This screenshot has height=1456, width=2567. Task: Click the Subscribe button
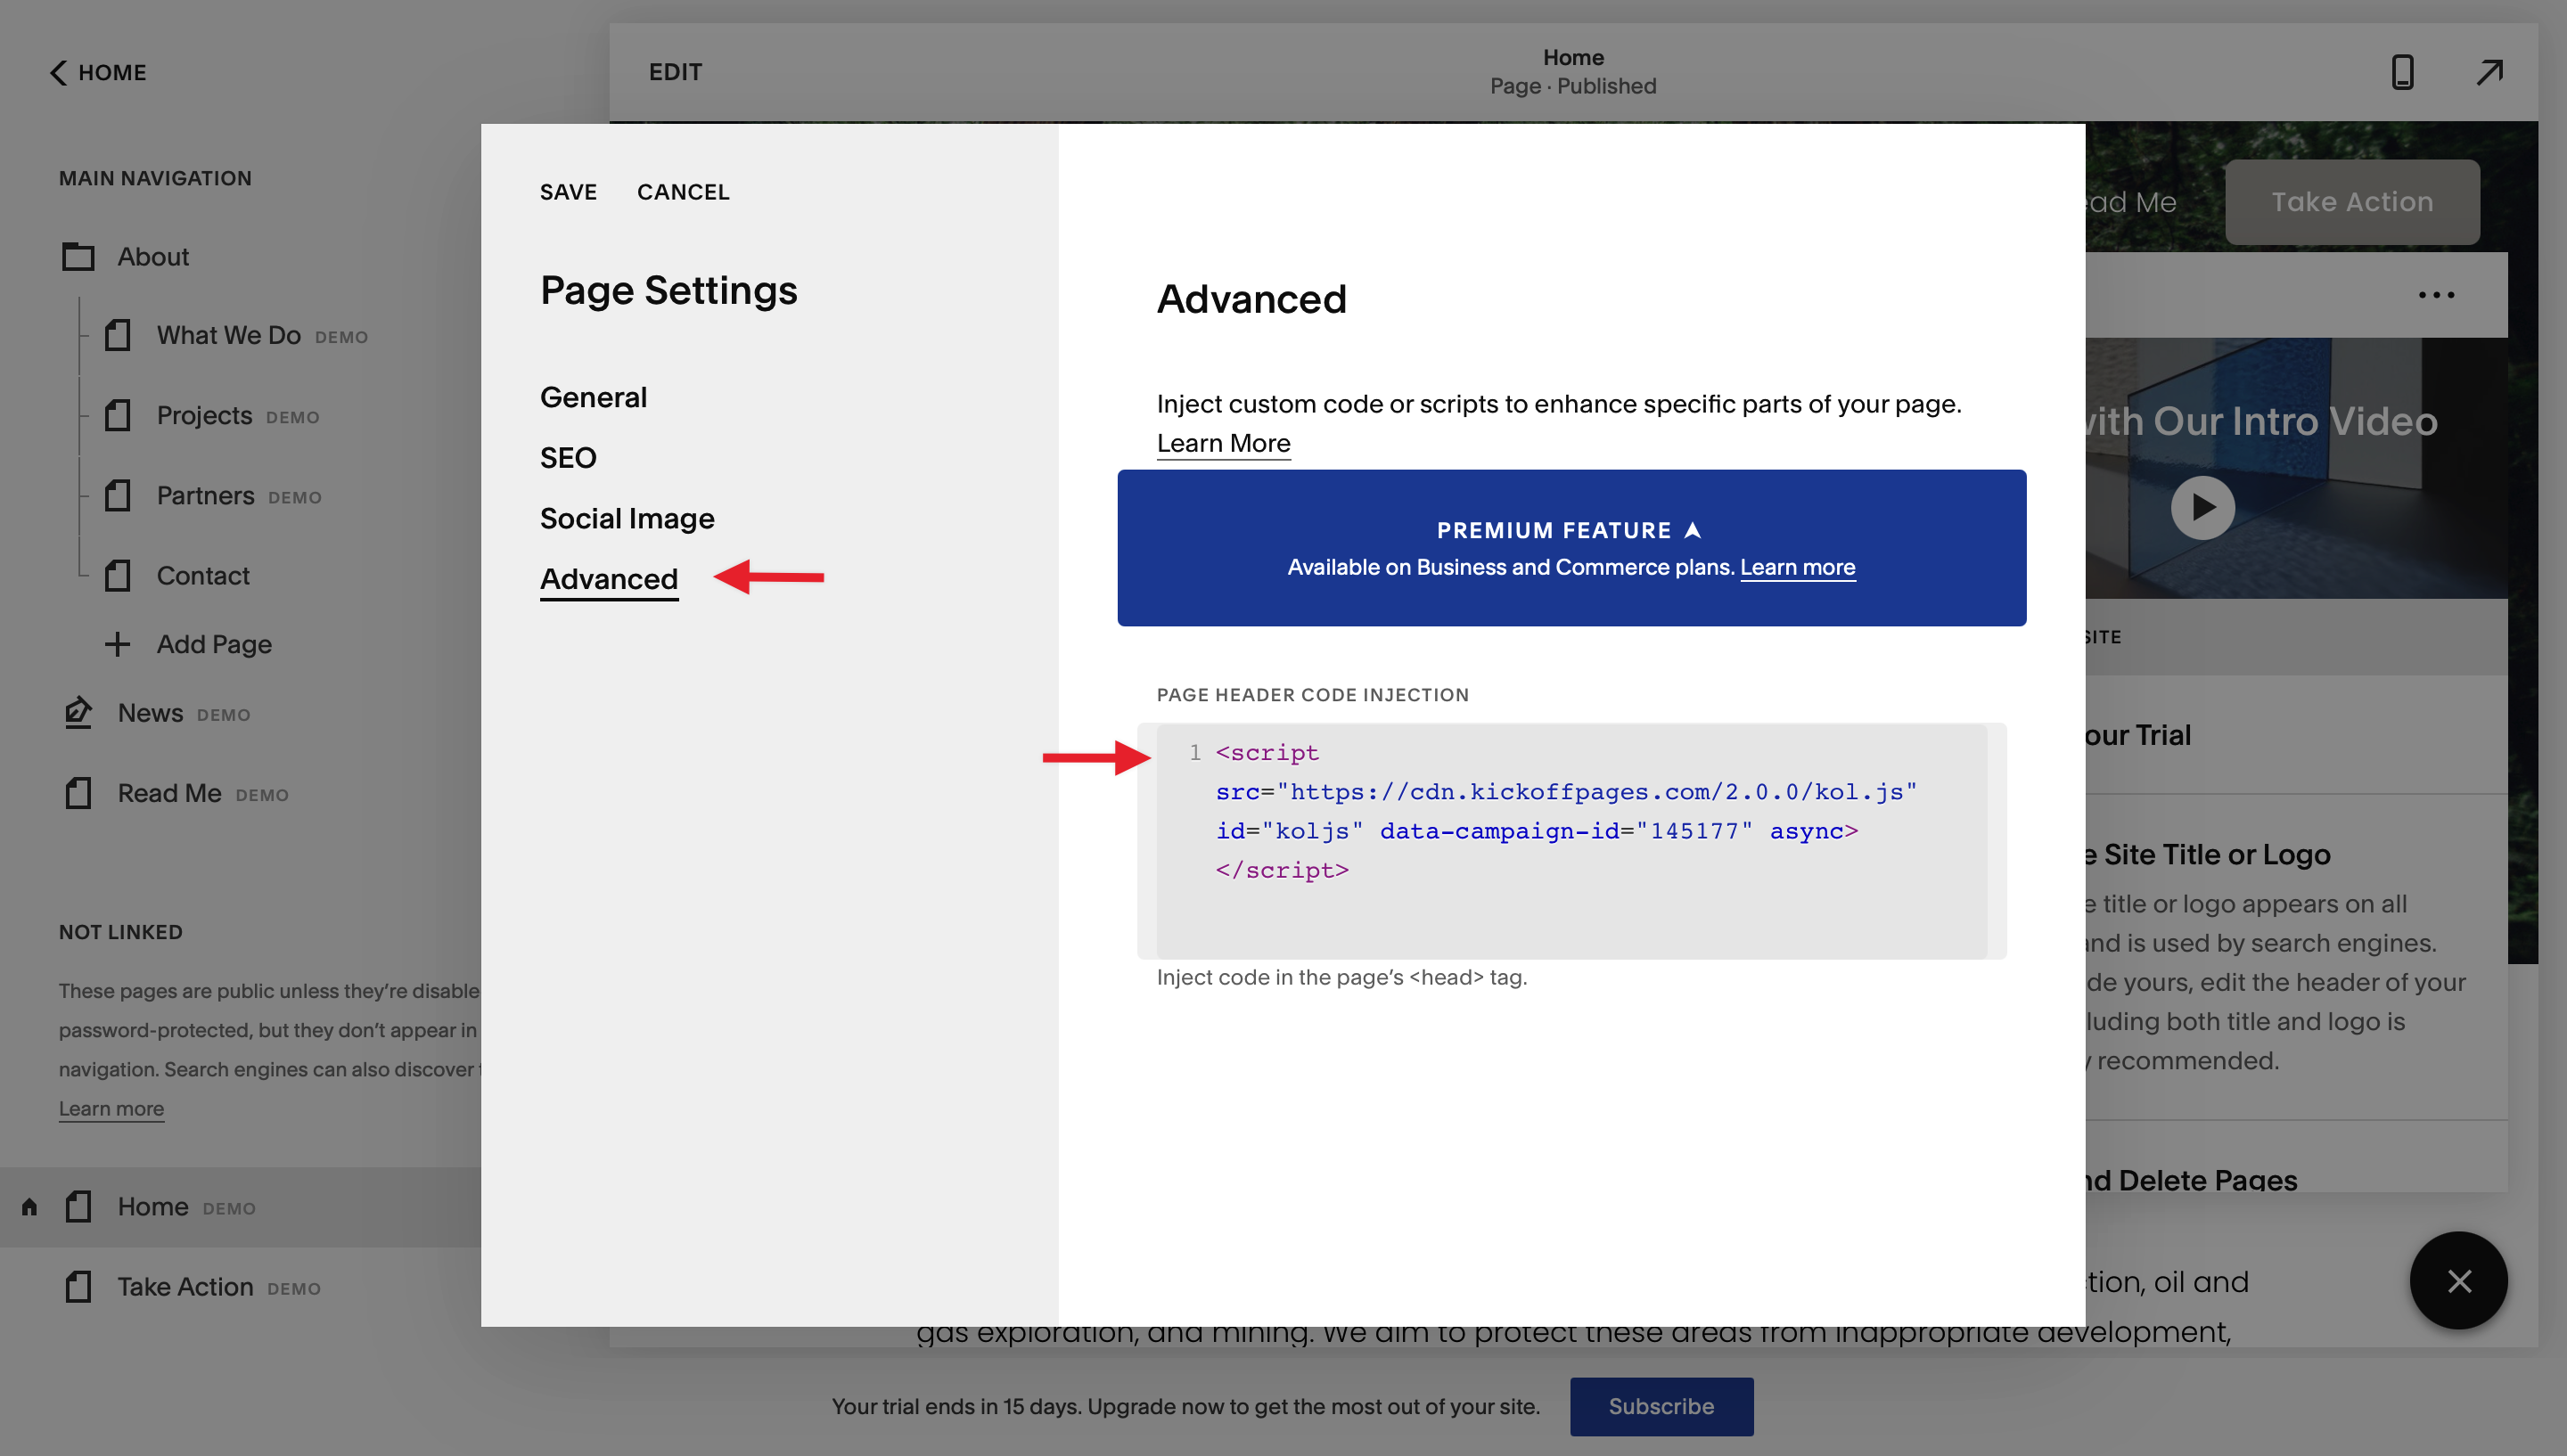[x=1661, y=1407]
